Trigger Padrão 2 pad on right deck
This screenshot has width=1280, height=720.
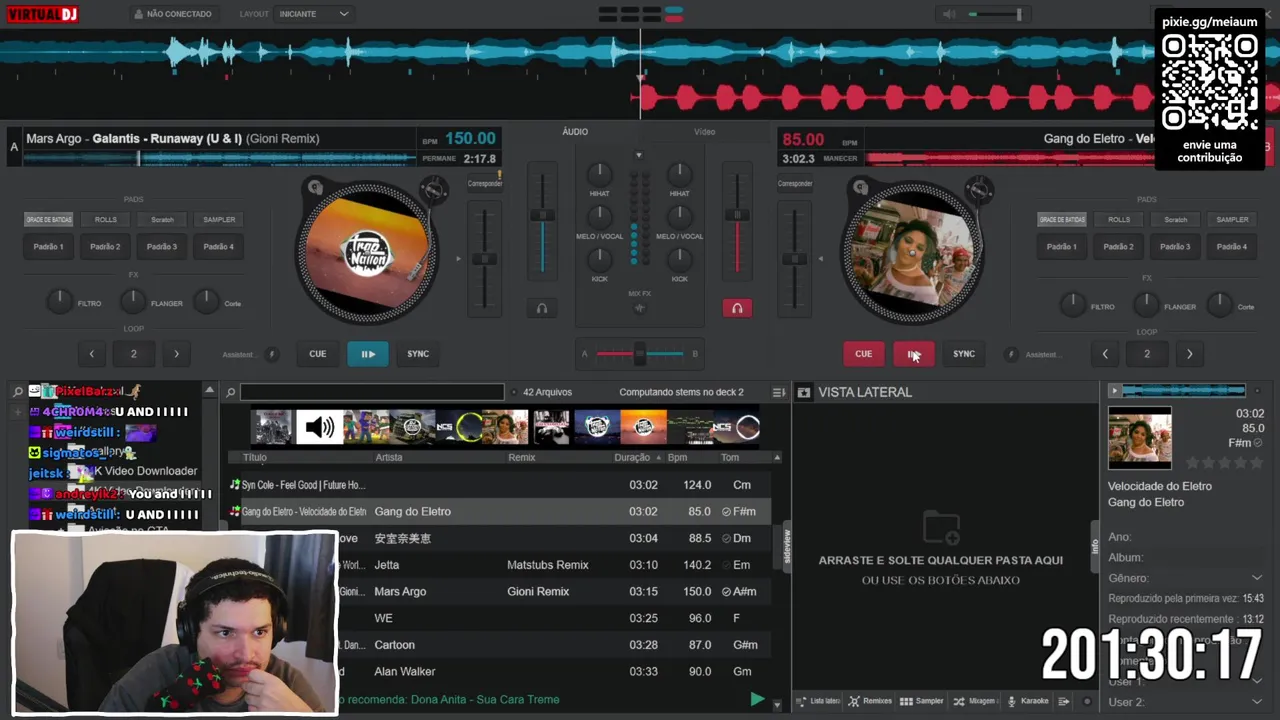pos(1118,246)
